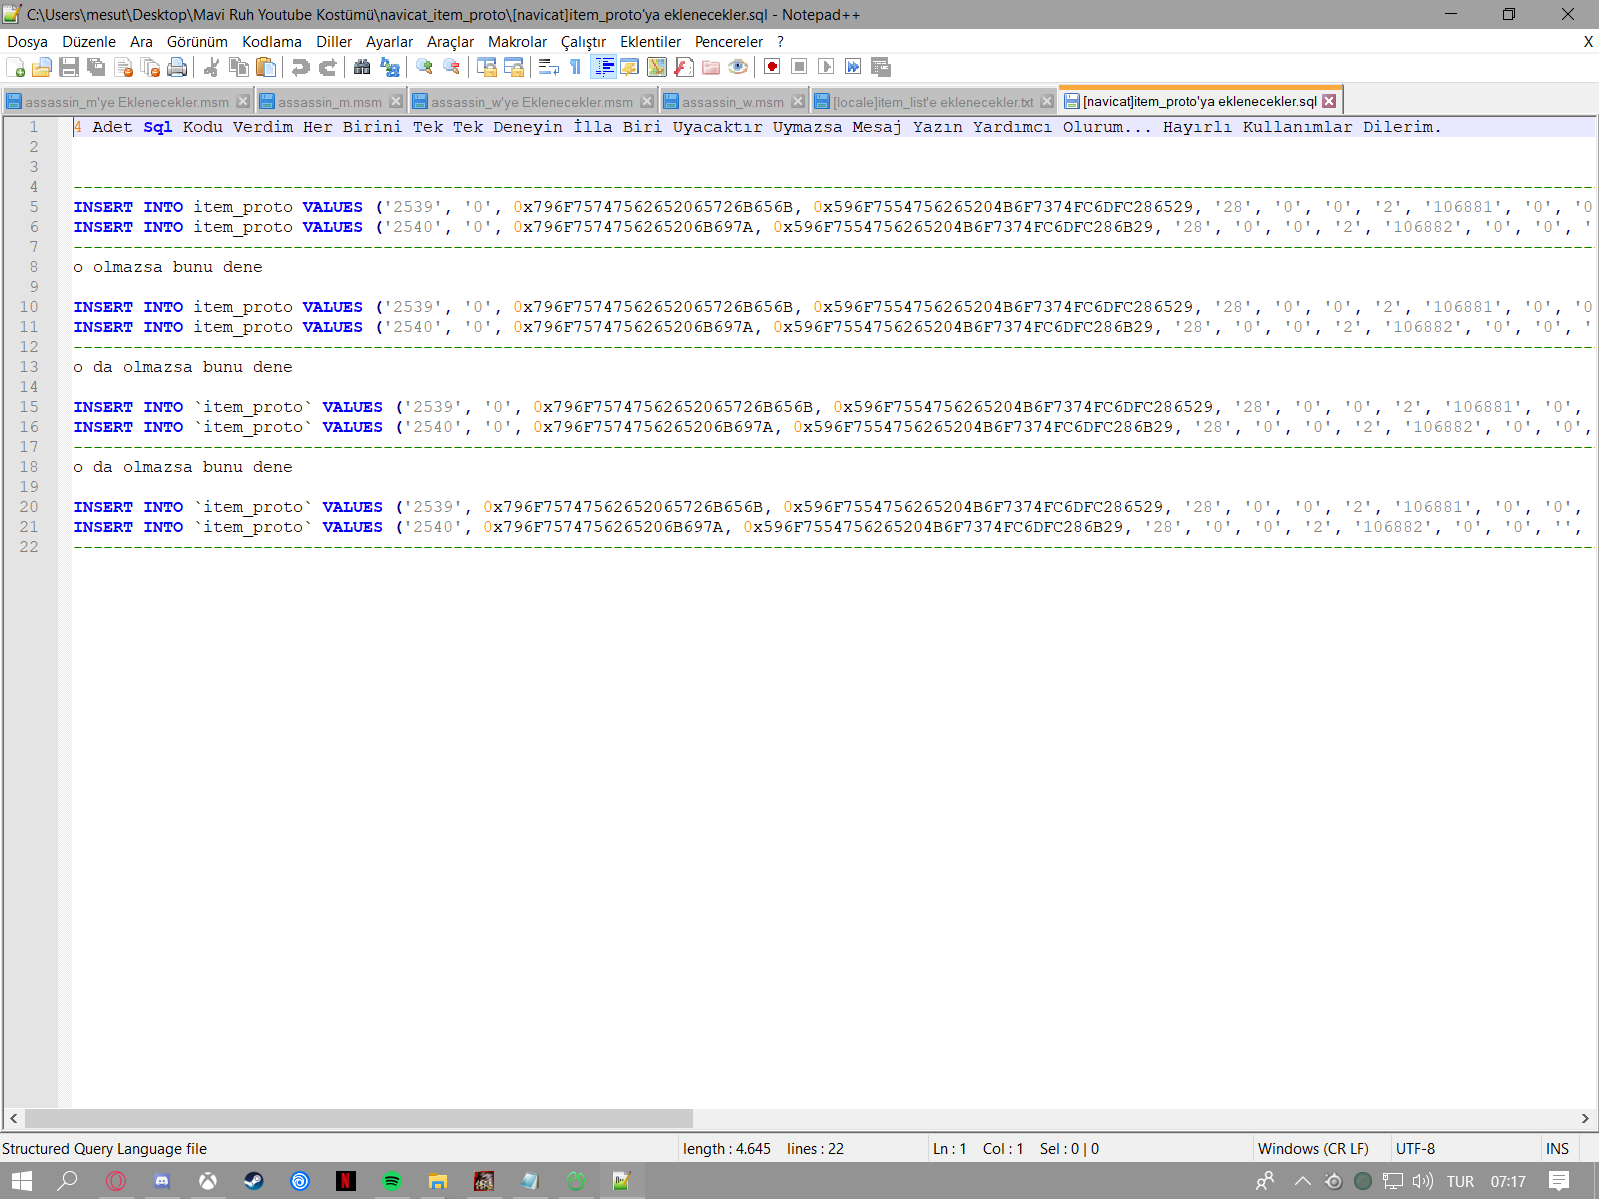
Task: Click the INS mode in status bar
Action: coord(1557,1149)
